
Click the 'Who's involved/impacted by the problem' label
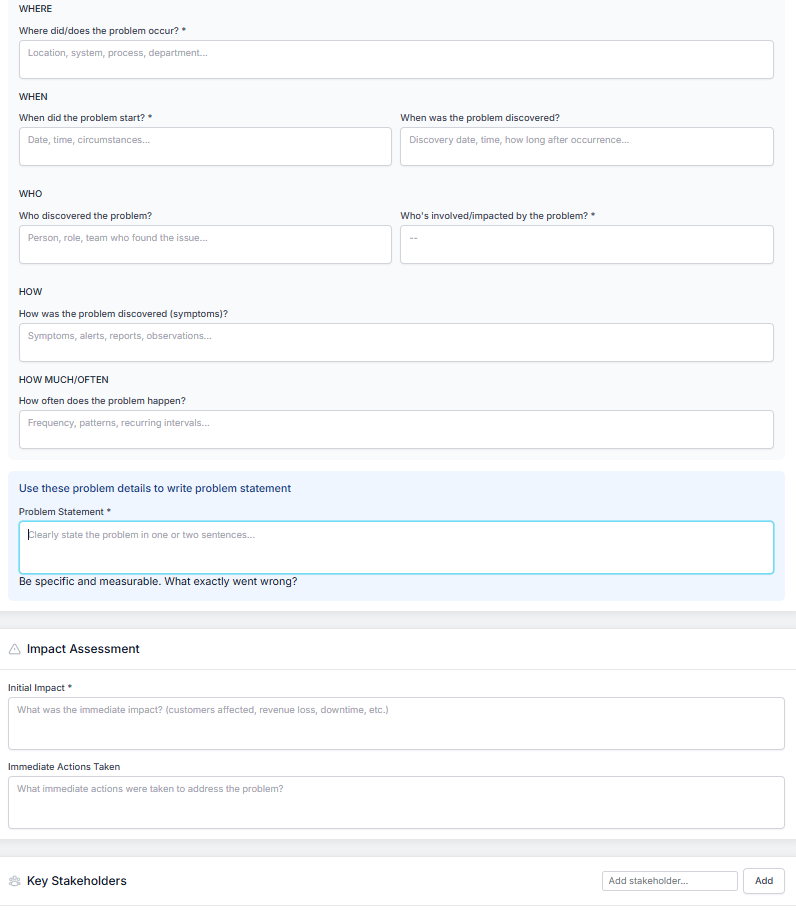(x=496, y=215)
